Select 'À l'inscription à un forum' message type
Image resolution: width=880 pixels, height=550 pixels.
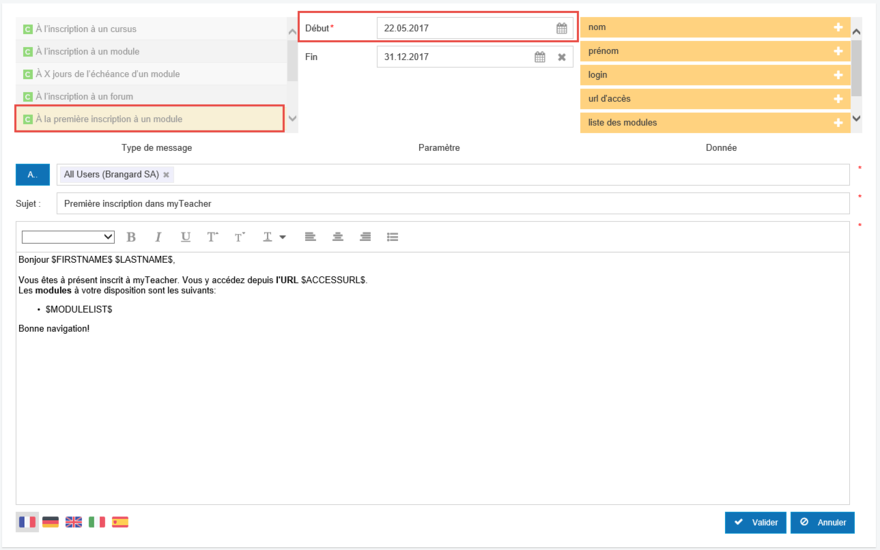(x=84, y=97)
